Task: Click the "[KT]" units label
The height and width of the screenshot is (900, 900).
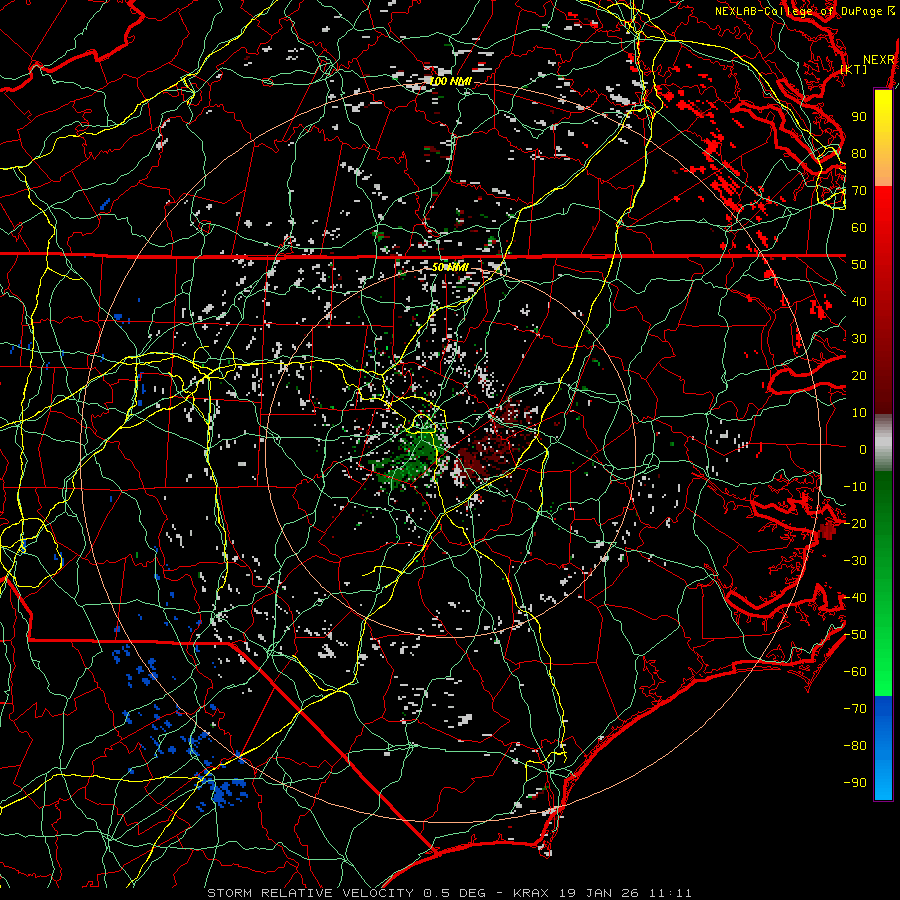Action: [x=854, y=69]
